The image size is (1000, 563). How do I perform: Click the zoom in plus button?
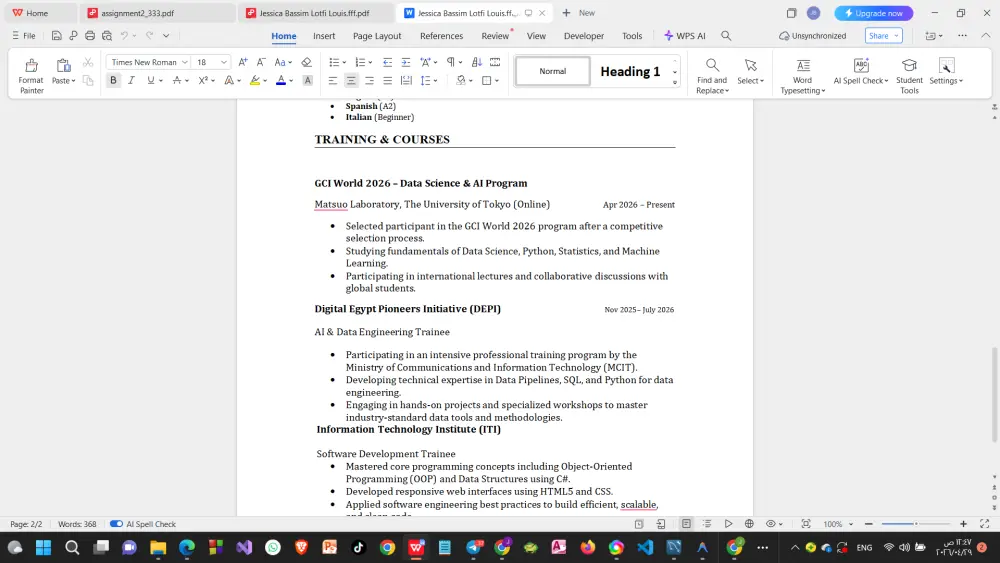[x=963, y=523]
